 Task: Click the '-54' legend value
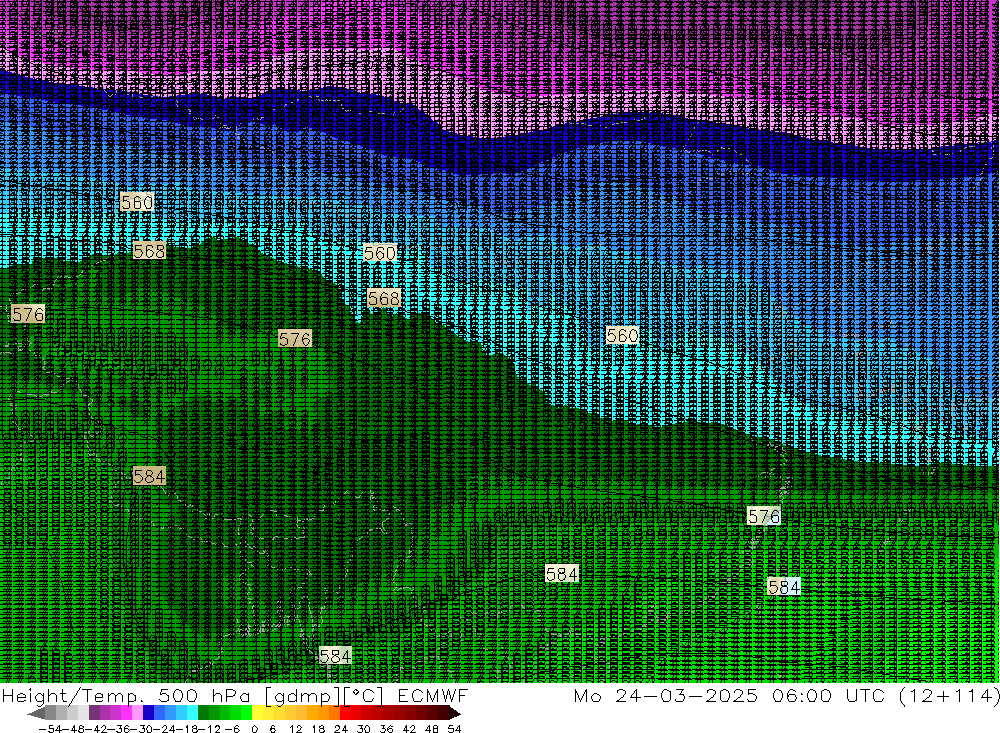(50, 729)
